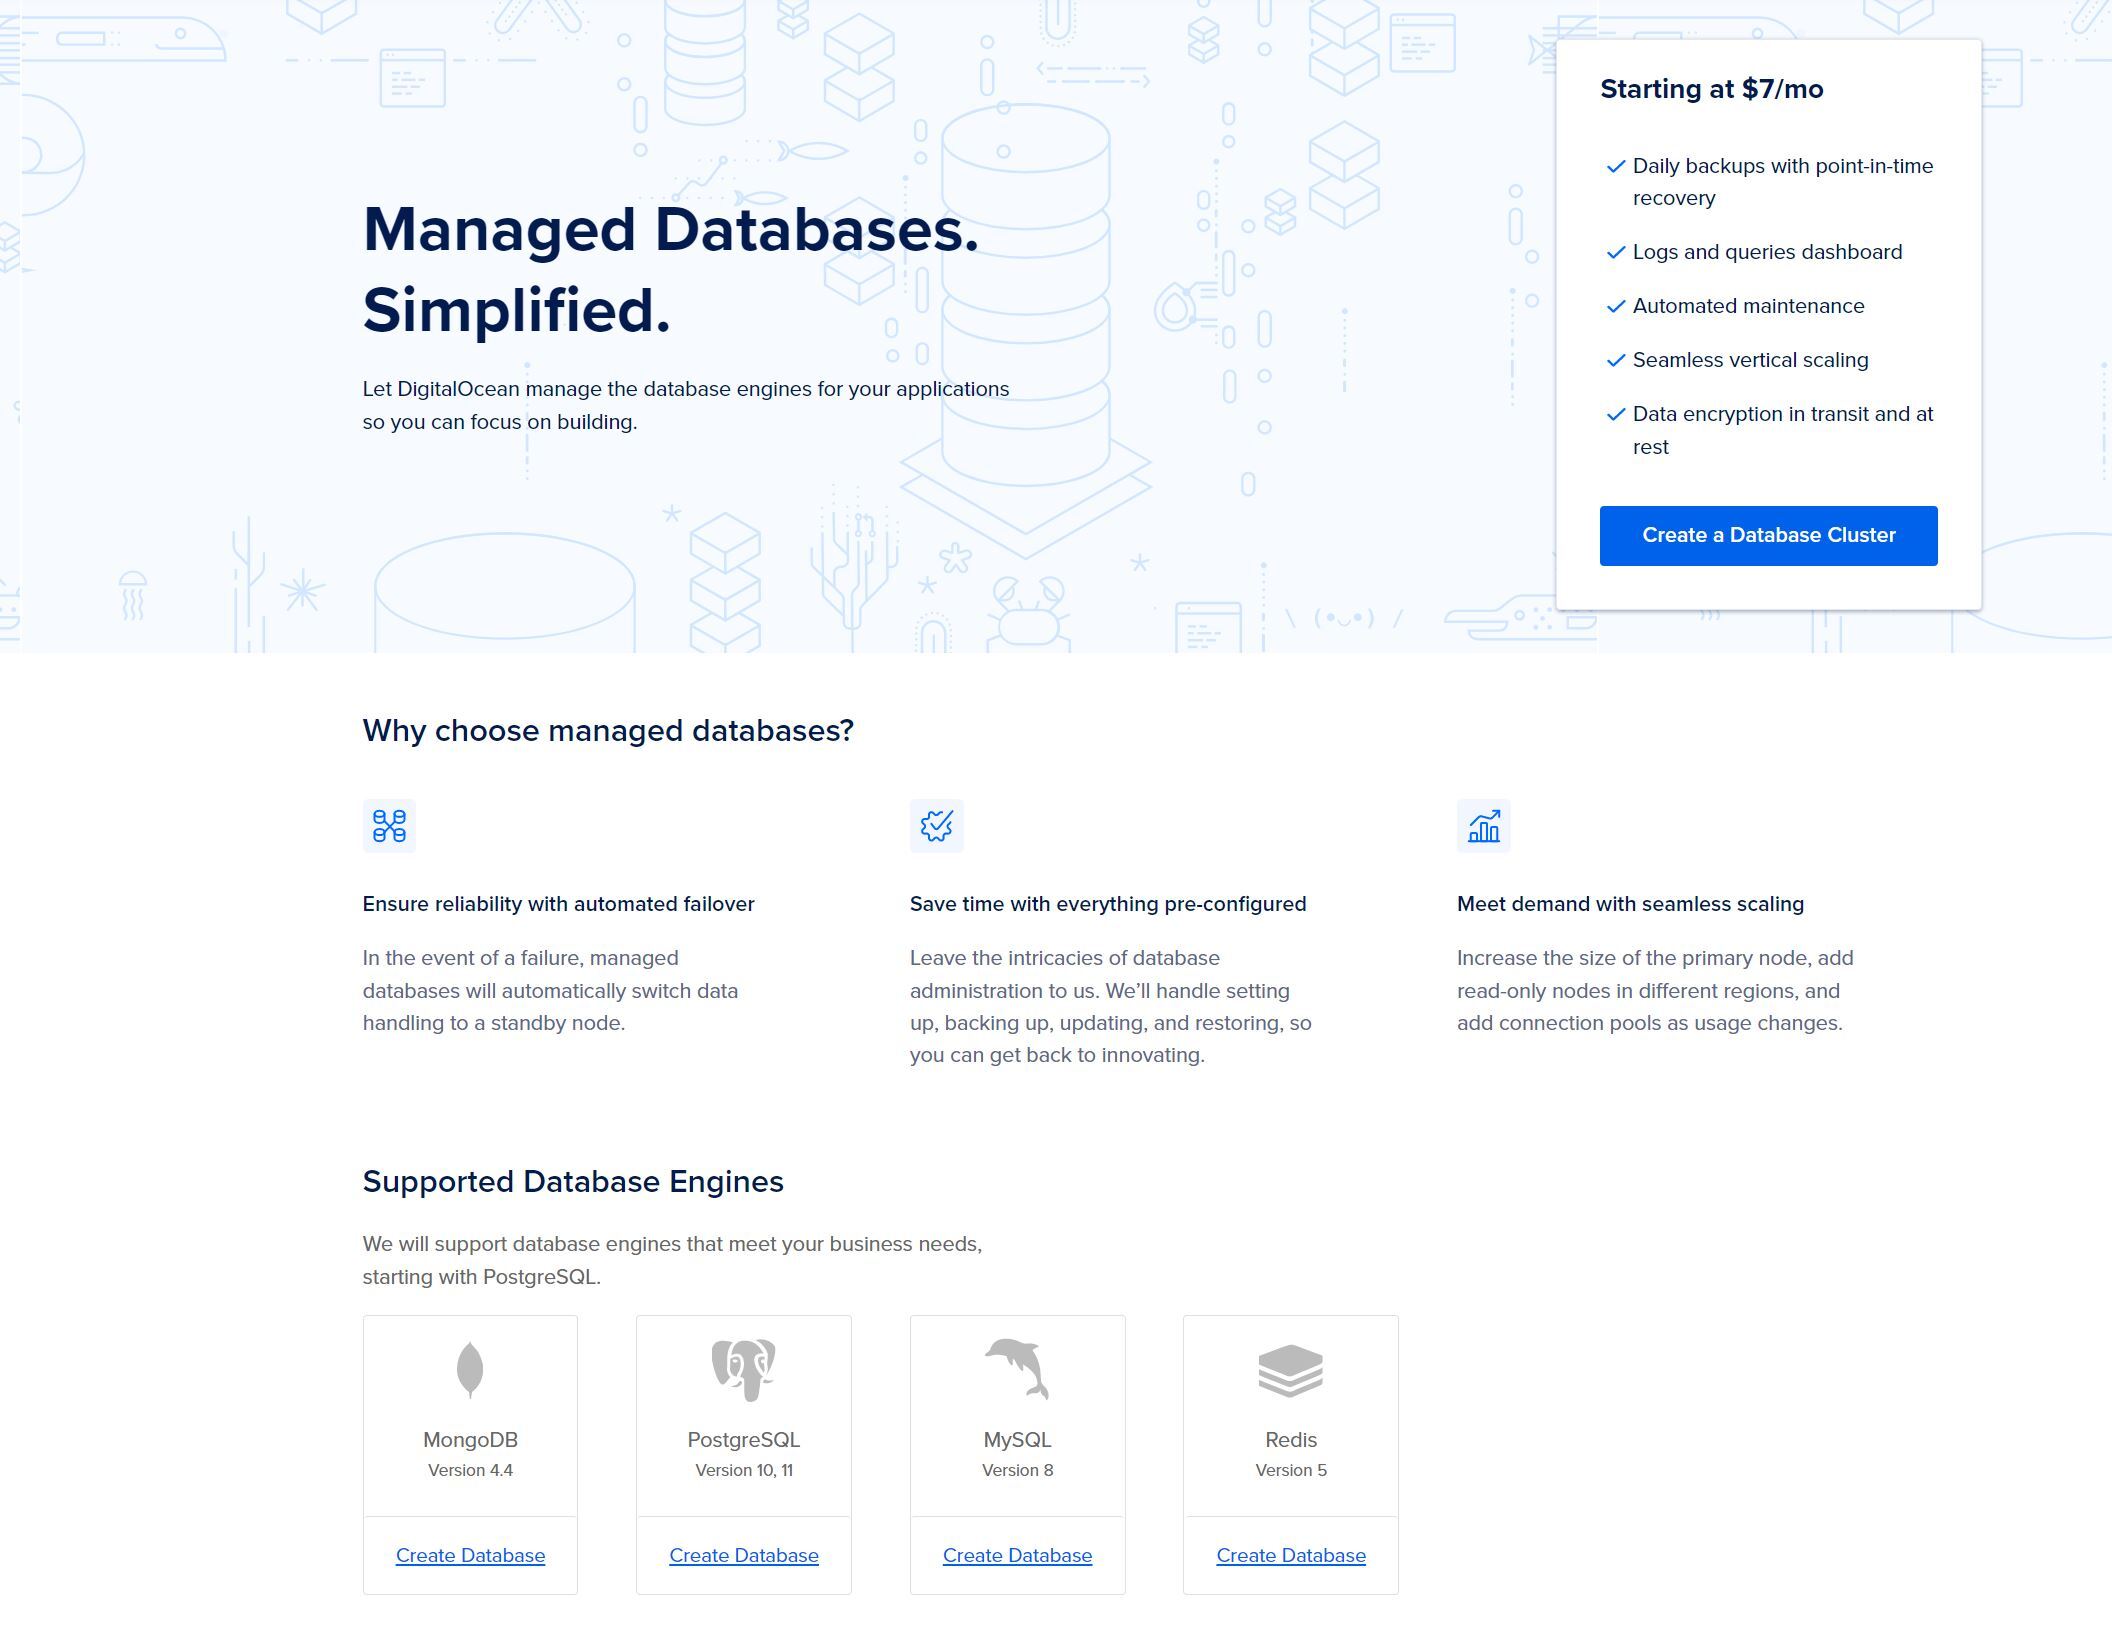Expand MongoDB version details dropdown
This screenshot has height=1643, width=2112.
470,1470
